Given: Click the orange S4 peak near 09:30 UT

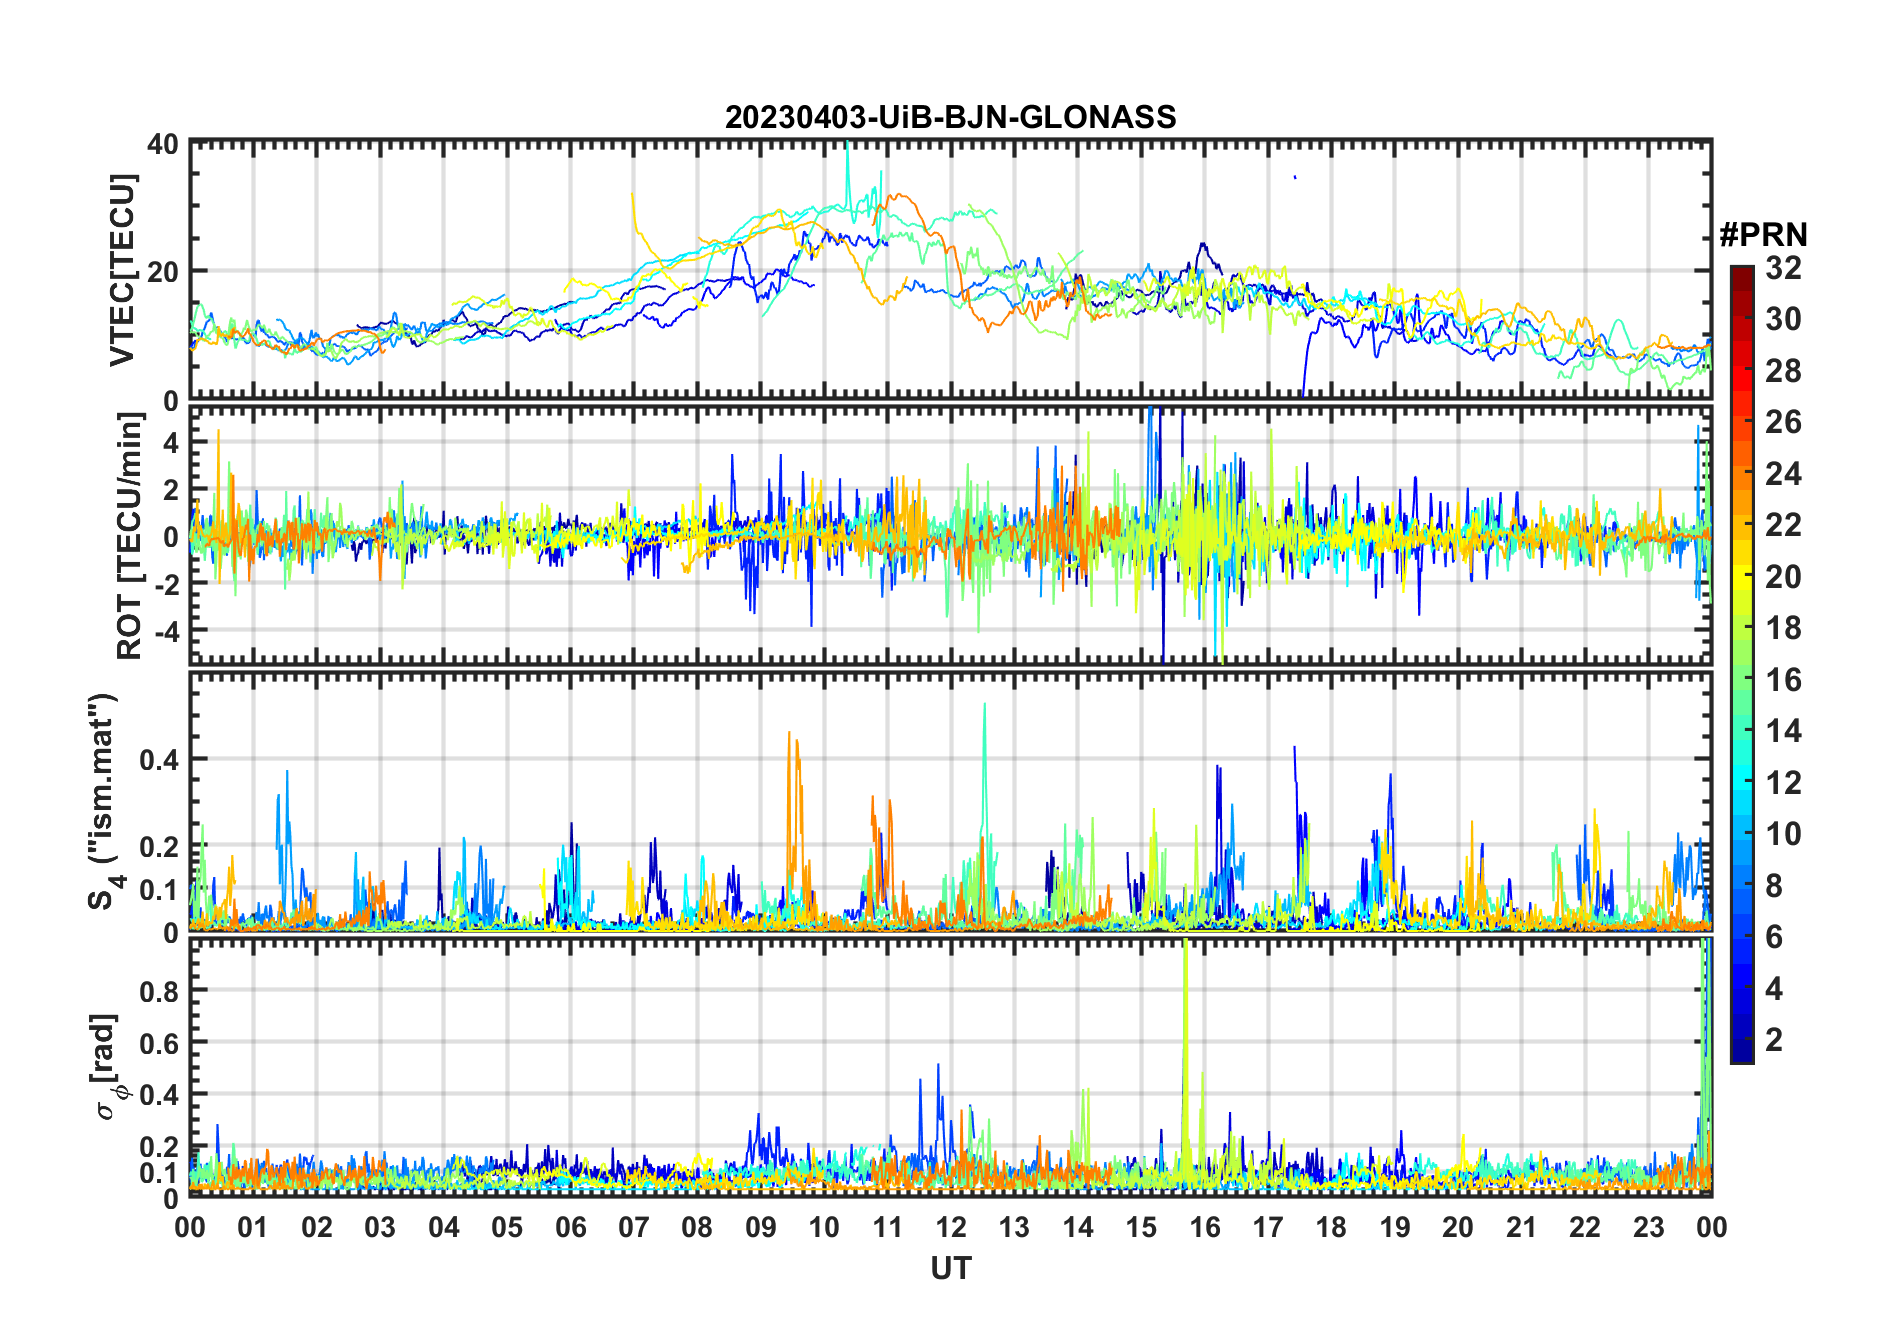Looking at the screenshot, I should coord(790,760).
